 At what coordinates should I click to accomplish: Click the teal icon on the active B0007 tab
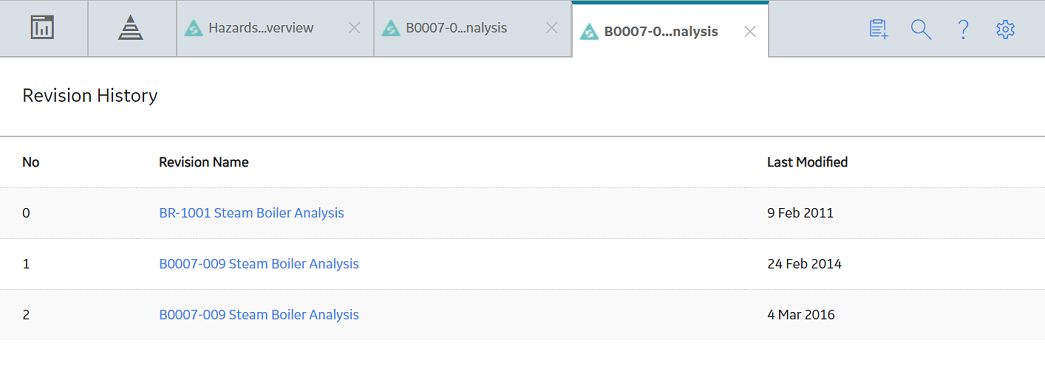589,31
